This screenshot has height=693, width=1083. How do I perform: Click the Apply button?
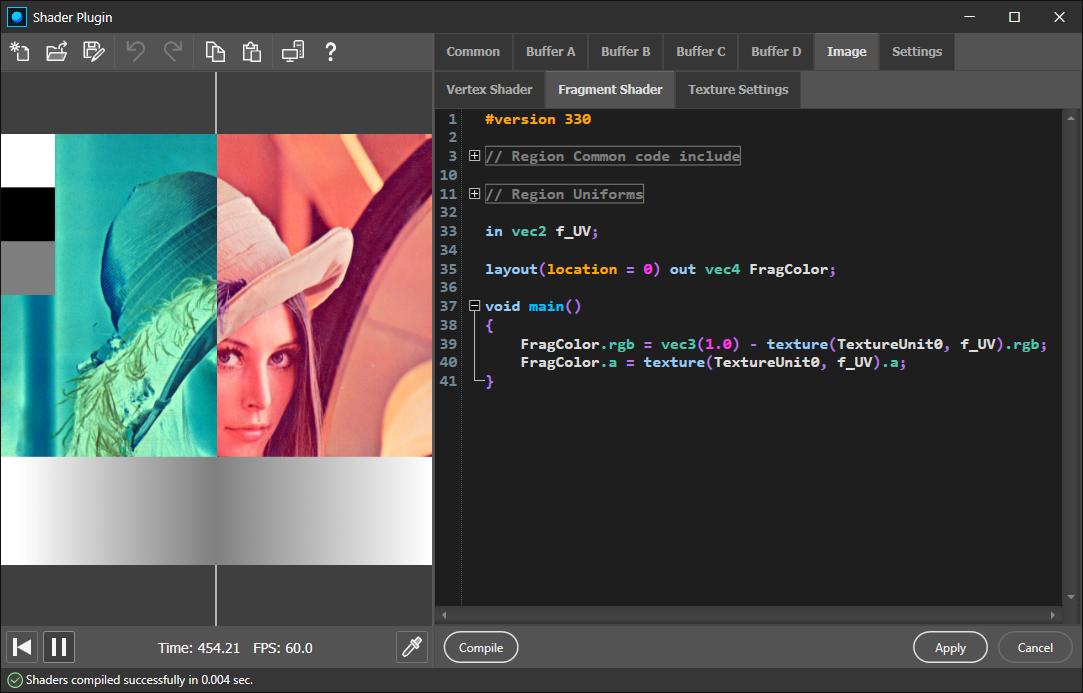950,647
